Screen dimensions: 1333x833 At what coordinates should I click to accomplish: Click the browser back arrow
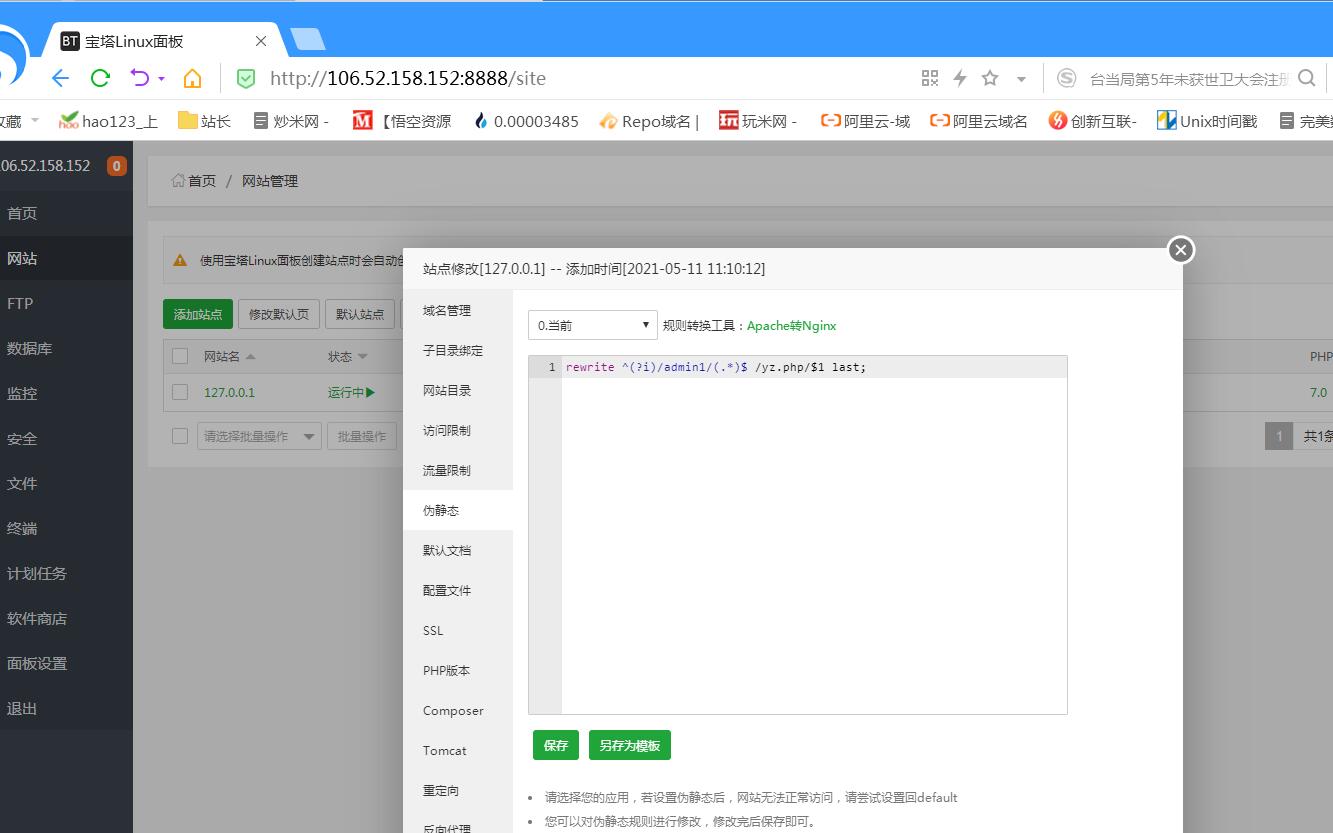coord(60,78)
